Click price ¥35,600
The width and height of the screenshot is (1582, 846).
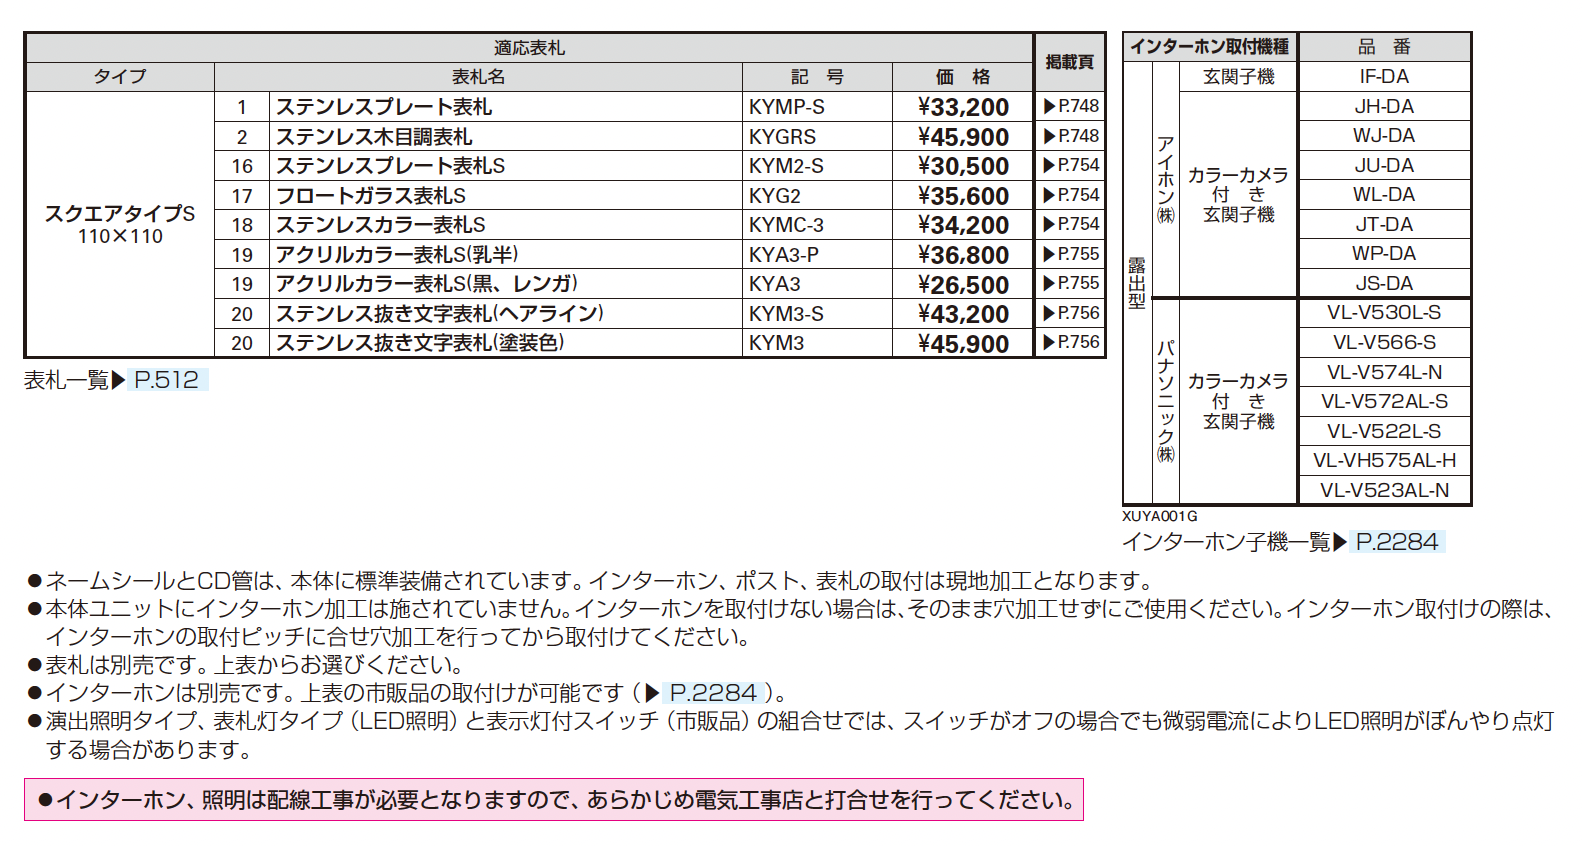[x=963, y=196]
